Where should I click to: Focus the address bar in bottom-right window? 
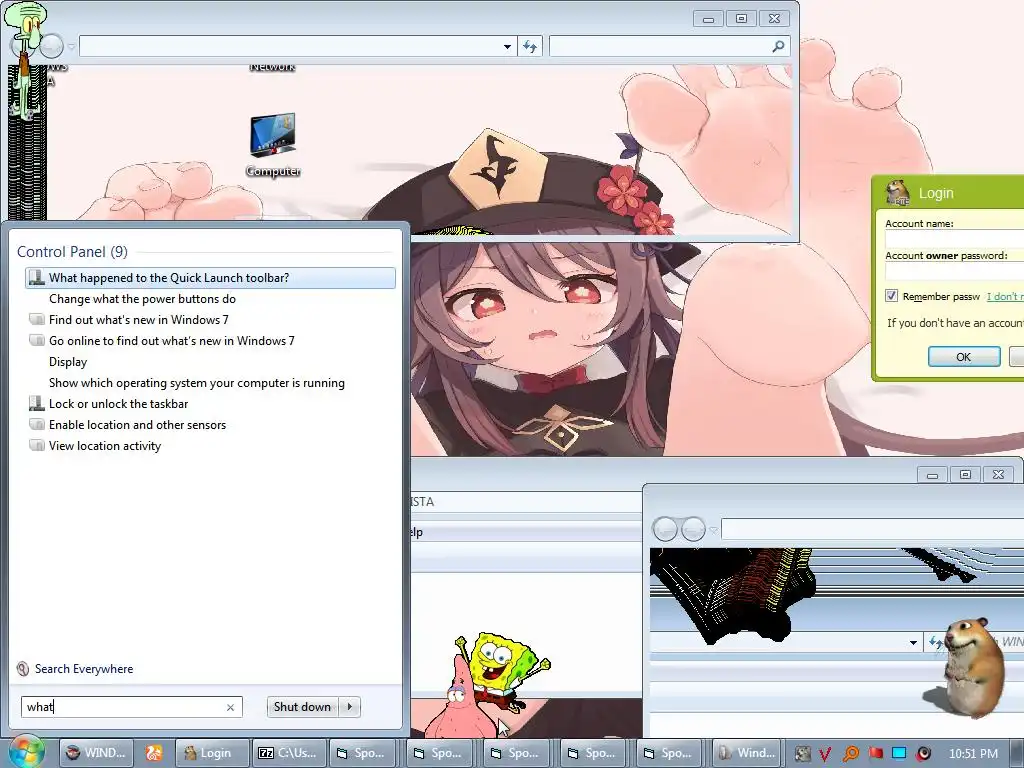pos(872,529)
